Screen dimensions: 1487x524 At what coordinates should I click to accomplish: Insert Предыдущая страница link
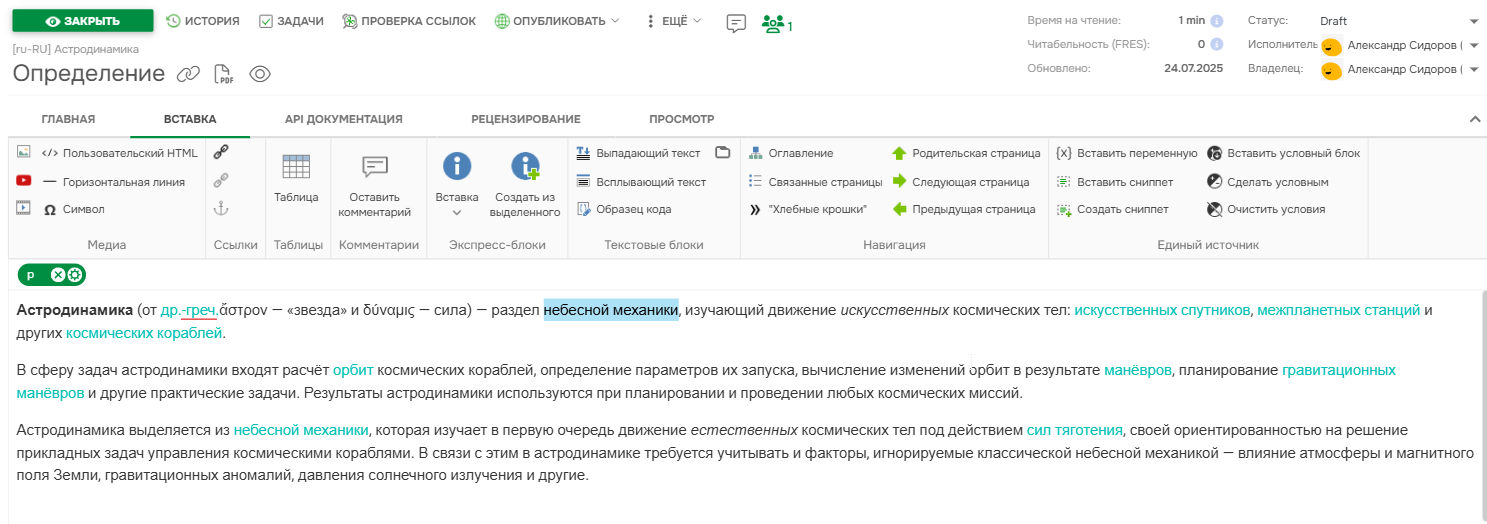(964, 210)
